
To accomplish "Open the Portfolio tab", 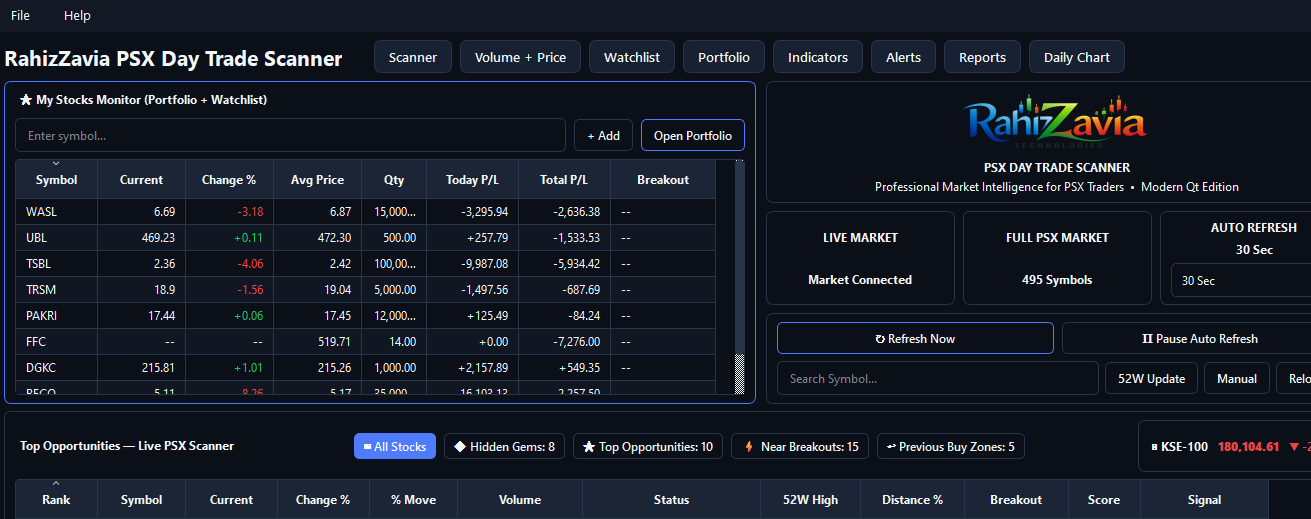I will click(724, 57).
